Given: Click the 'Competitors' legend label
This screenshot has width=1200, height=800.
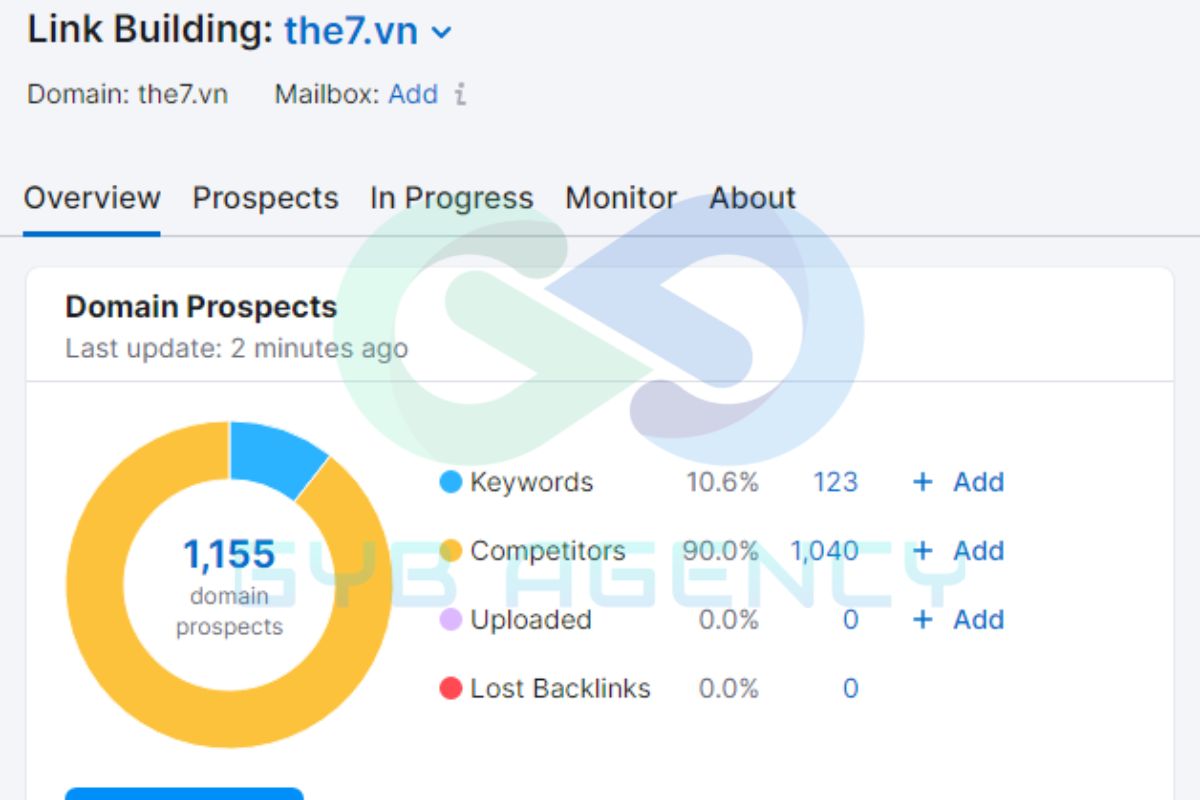Looking at the screenshot, I should (548, 551).
